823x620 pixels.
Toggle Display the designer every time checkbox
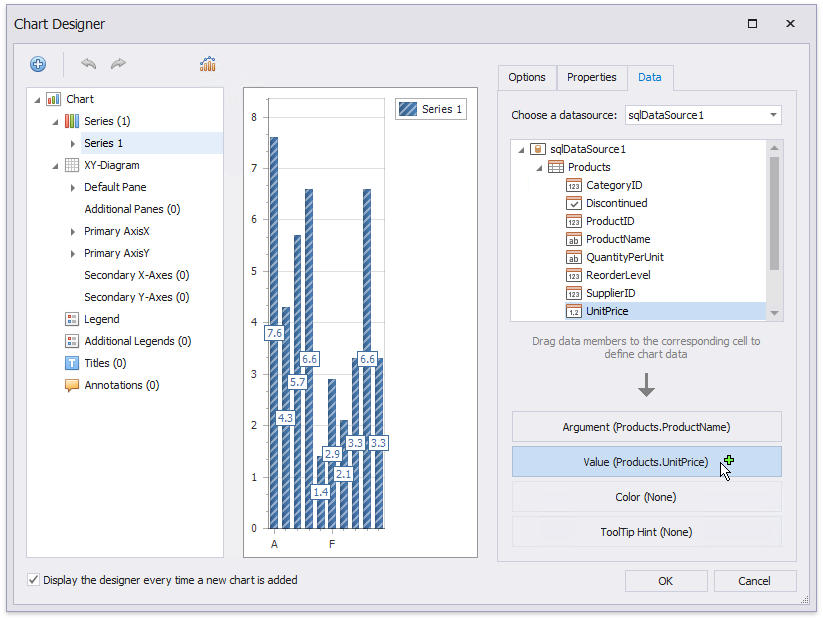tap(34, 580)
